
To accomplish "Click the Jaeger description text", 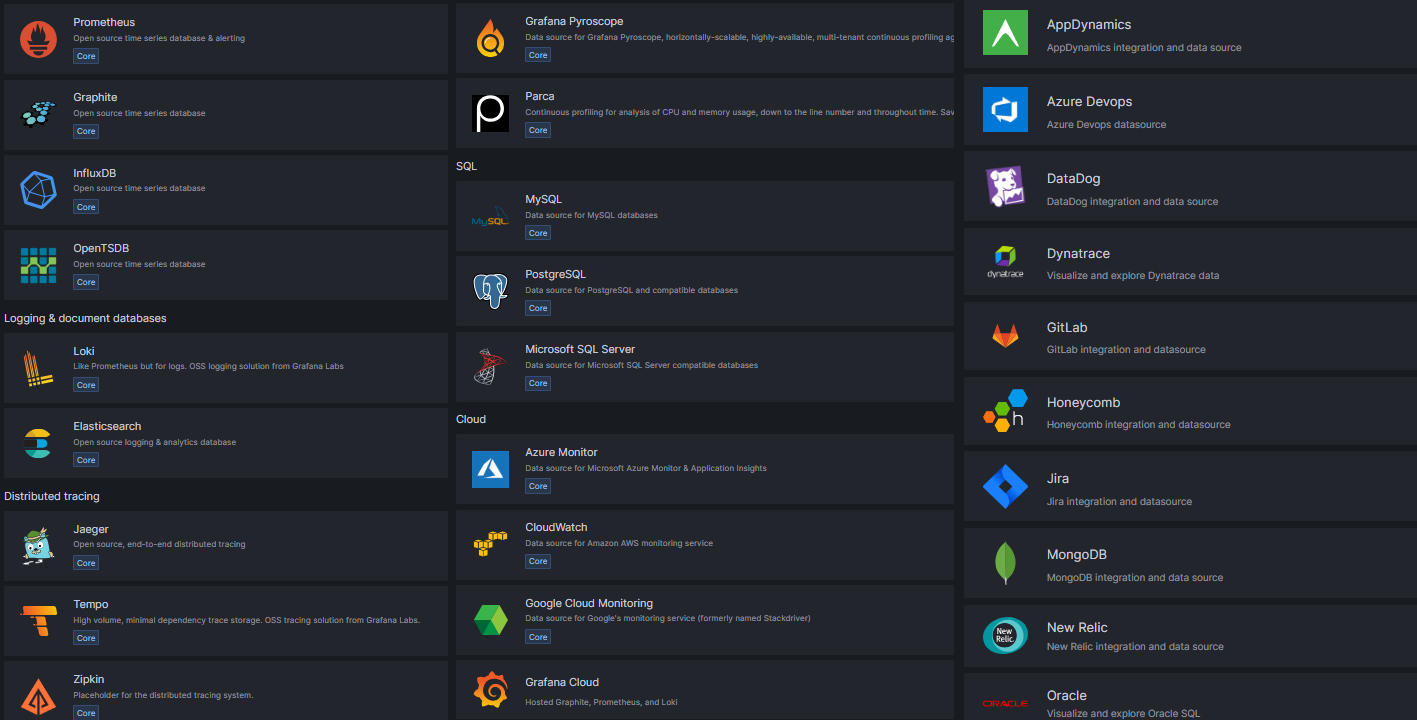I will click(159, 545).
